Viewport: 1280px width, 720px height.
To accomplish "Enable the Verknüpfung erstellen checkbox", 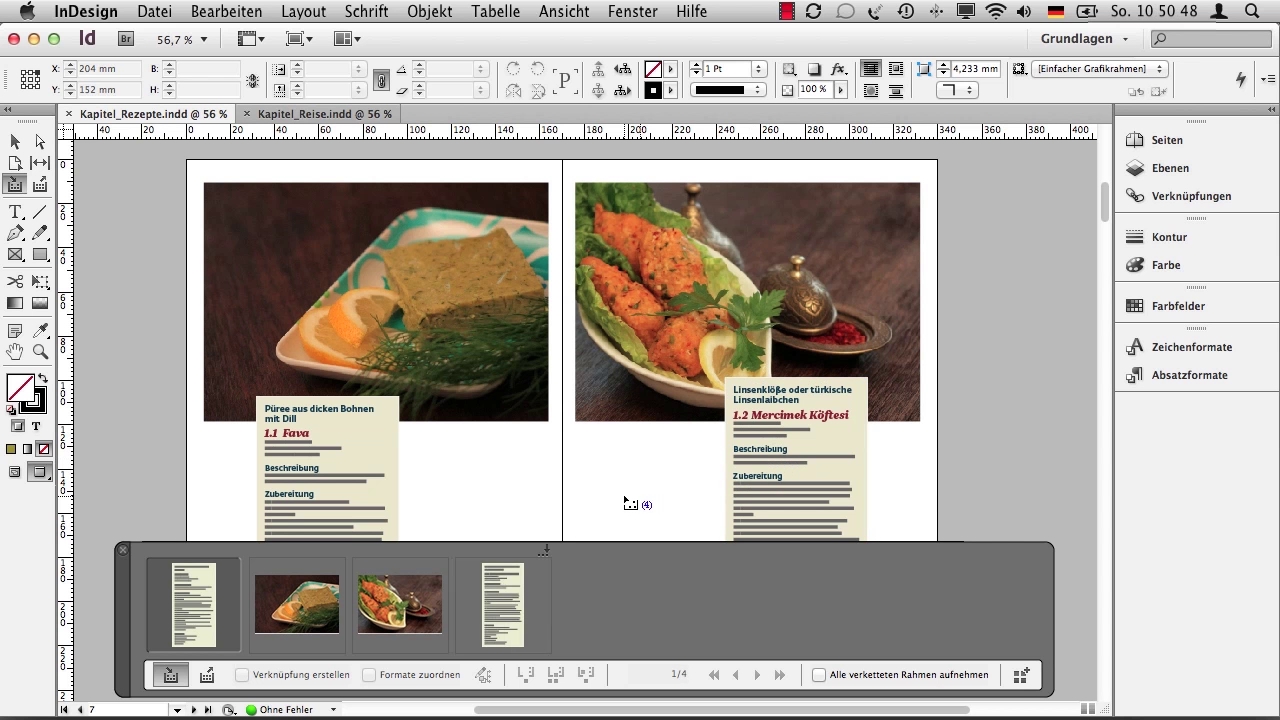I will [x=242, y=675].
